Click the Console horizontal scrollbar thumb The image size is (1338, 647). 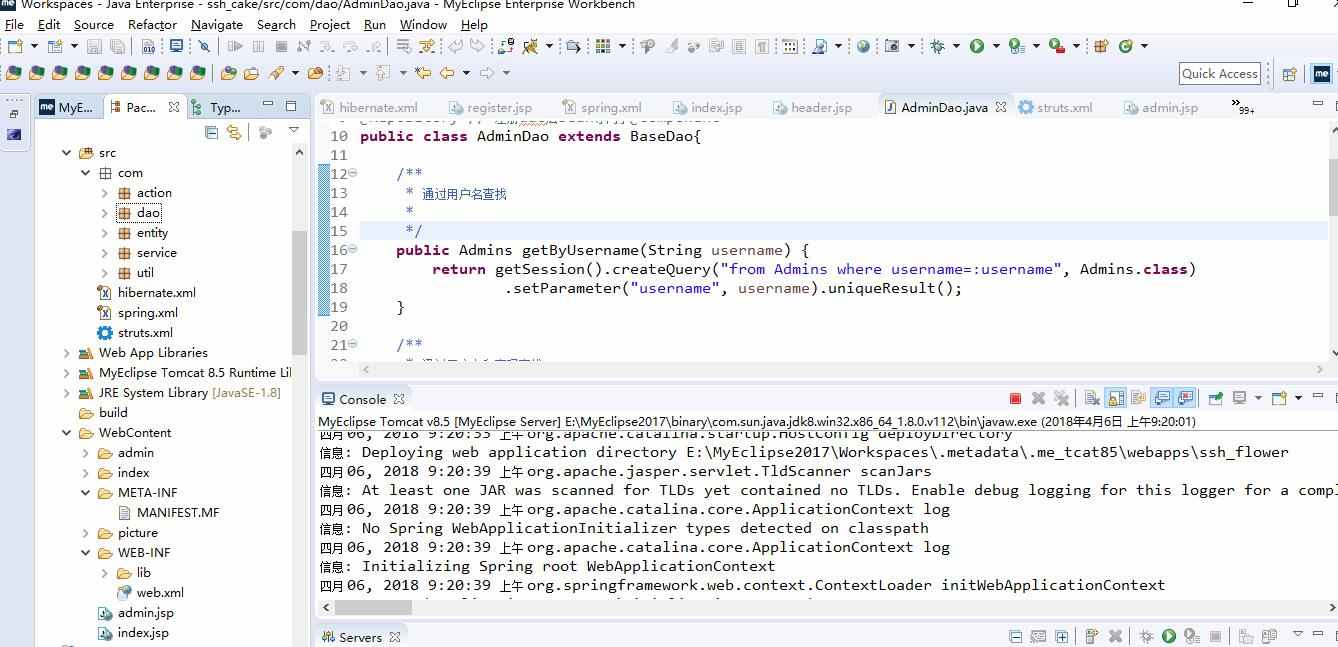click(372, 607)
